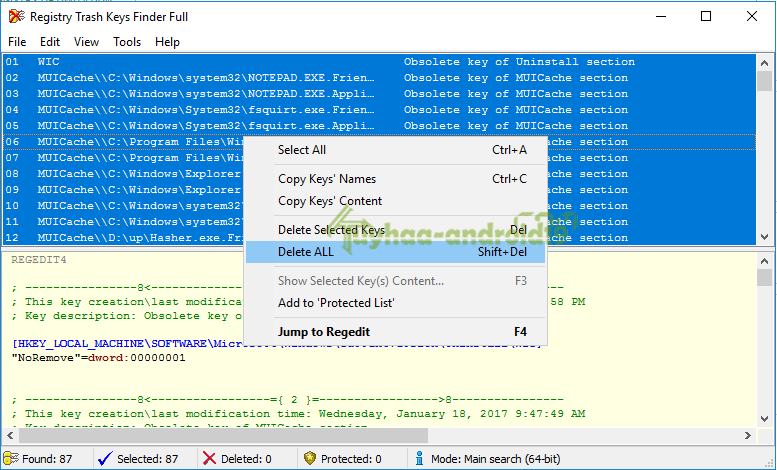Click the red X Deleted icon
Image resolution: width=777 pixels, height=470 pixels.
coord(209,459)
